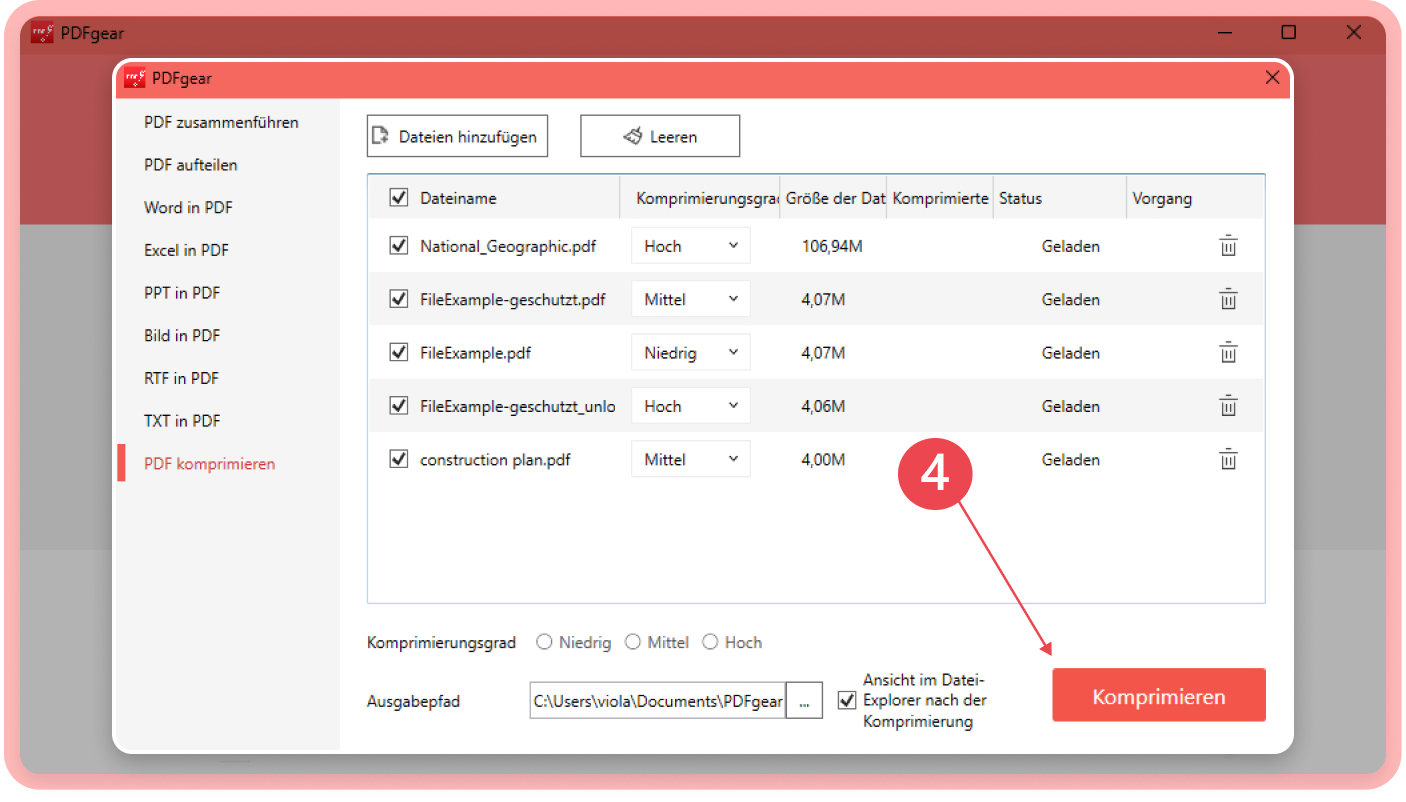Choose Excel in PDF option
Screen dimensions: 1406x802
click(186, 250)
